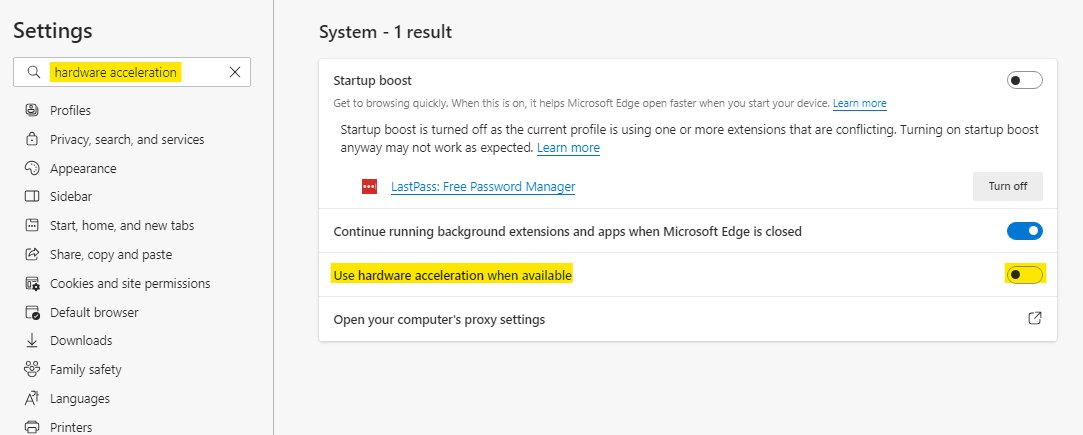Click the Sidebar panel icon
Image resolution: width=1083 pixels, height=435 pixels.
tap(32, 197)
